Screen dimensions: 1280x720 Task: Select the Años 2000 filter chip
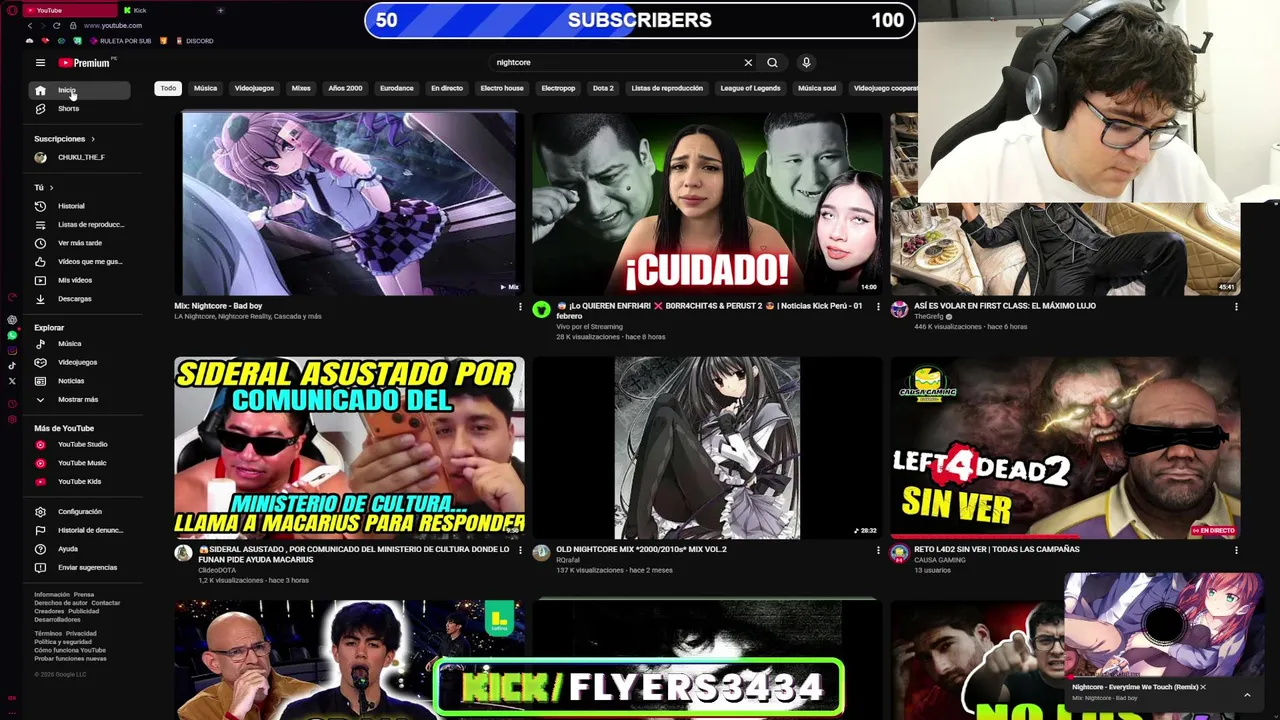pyautogui.click(x=345, y=88)
